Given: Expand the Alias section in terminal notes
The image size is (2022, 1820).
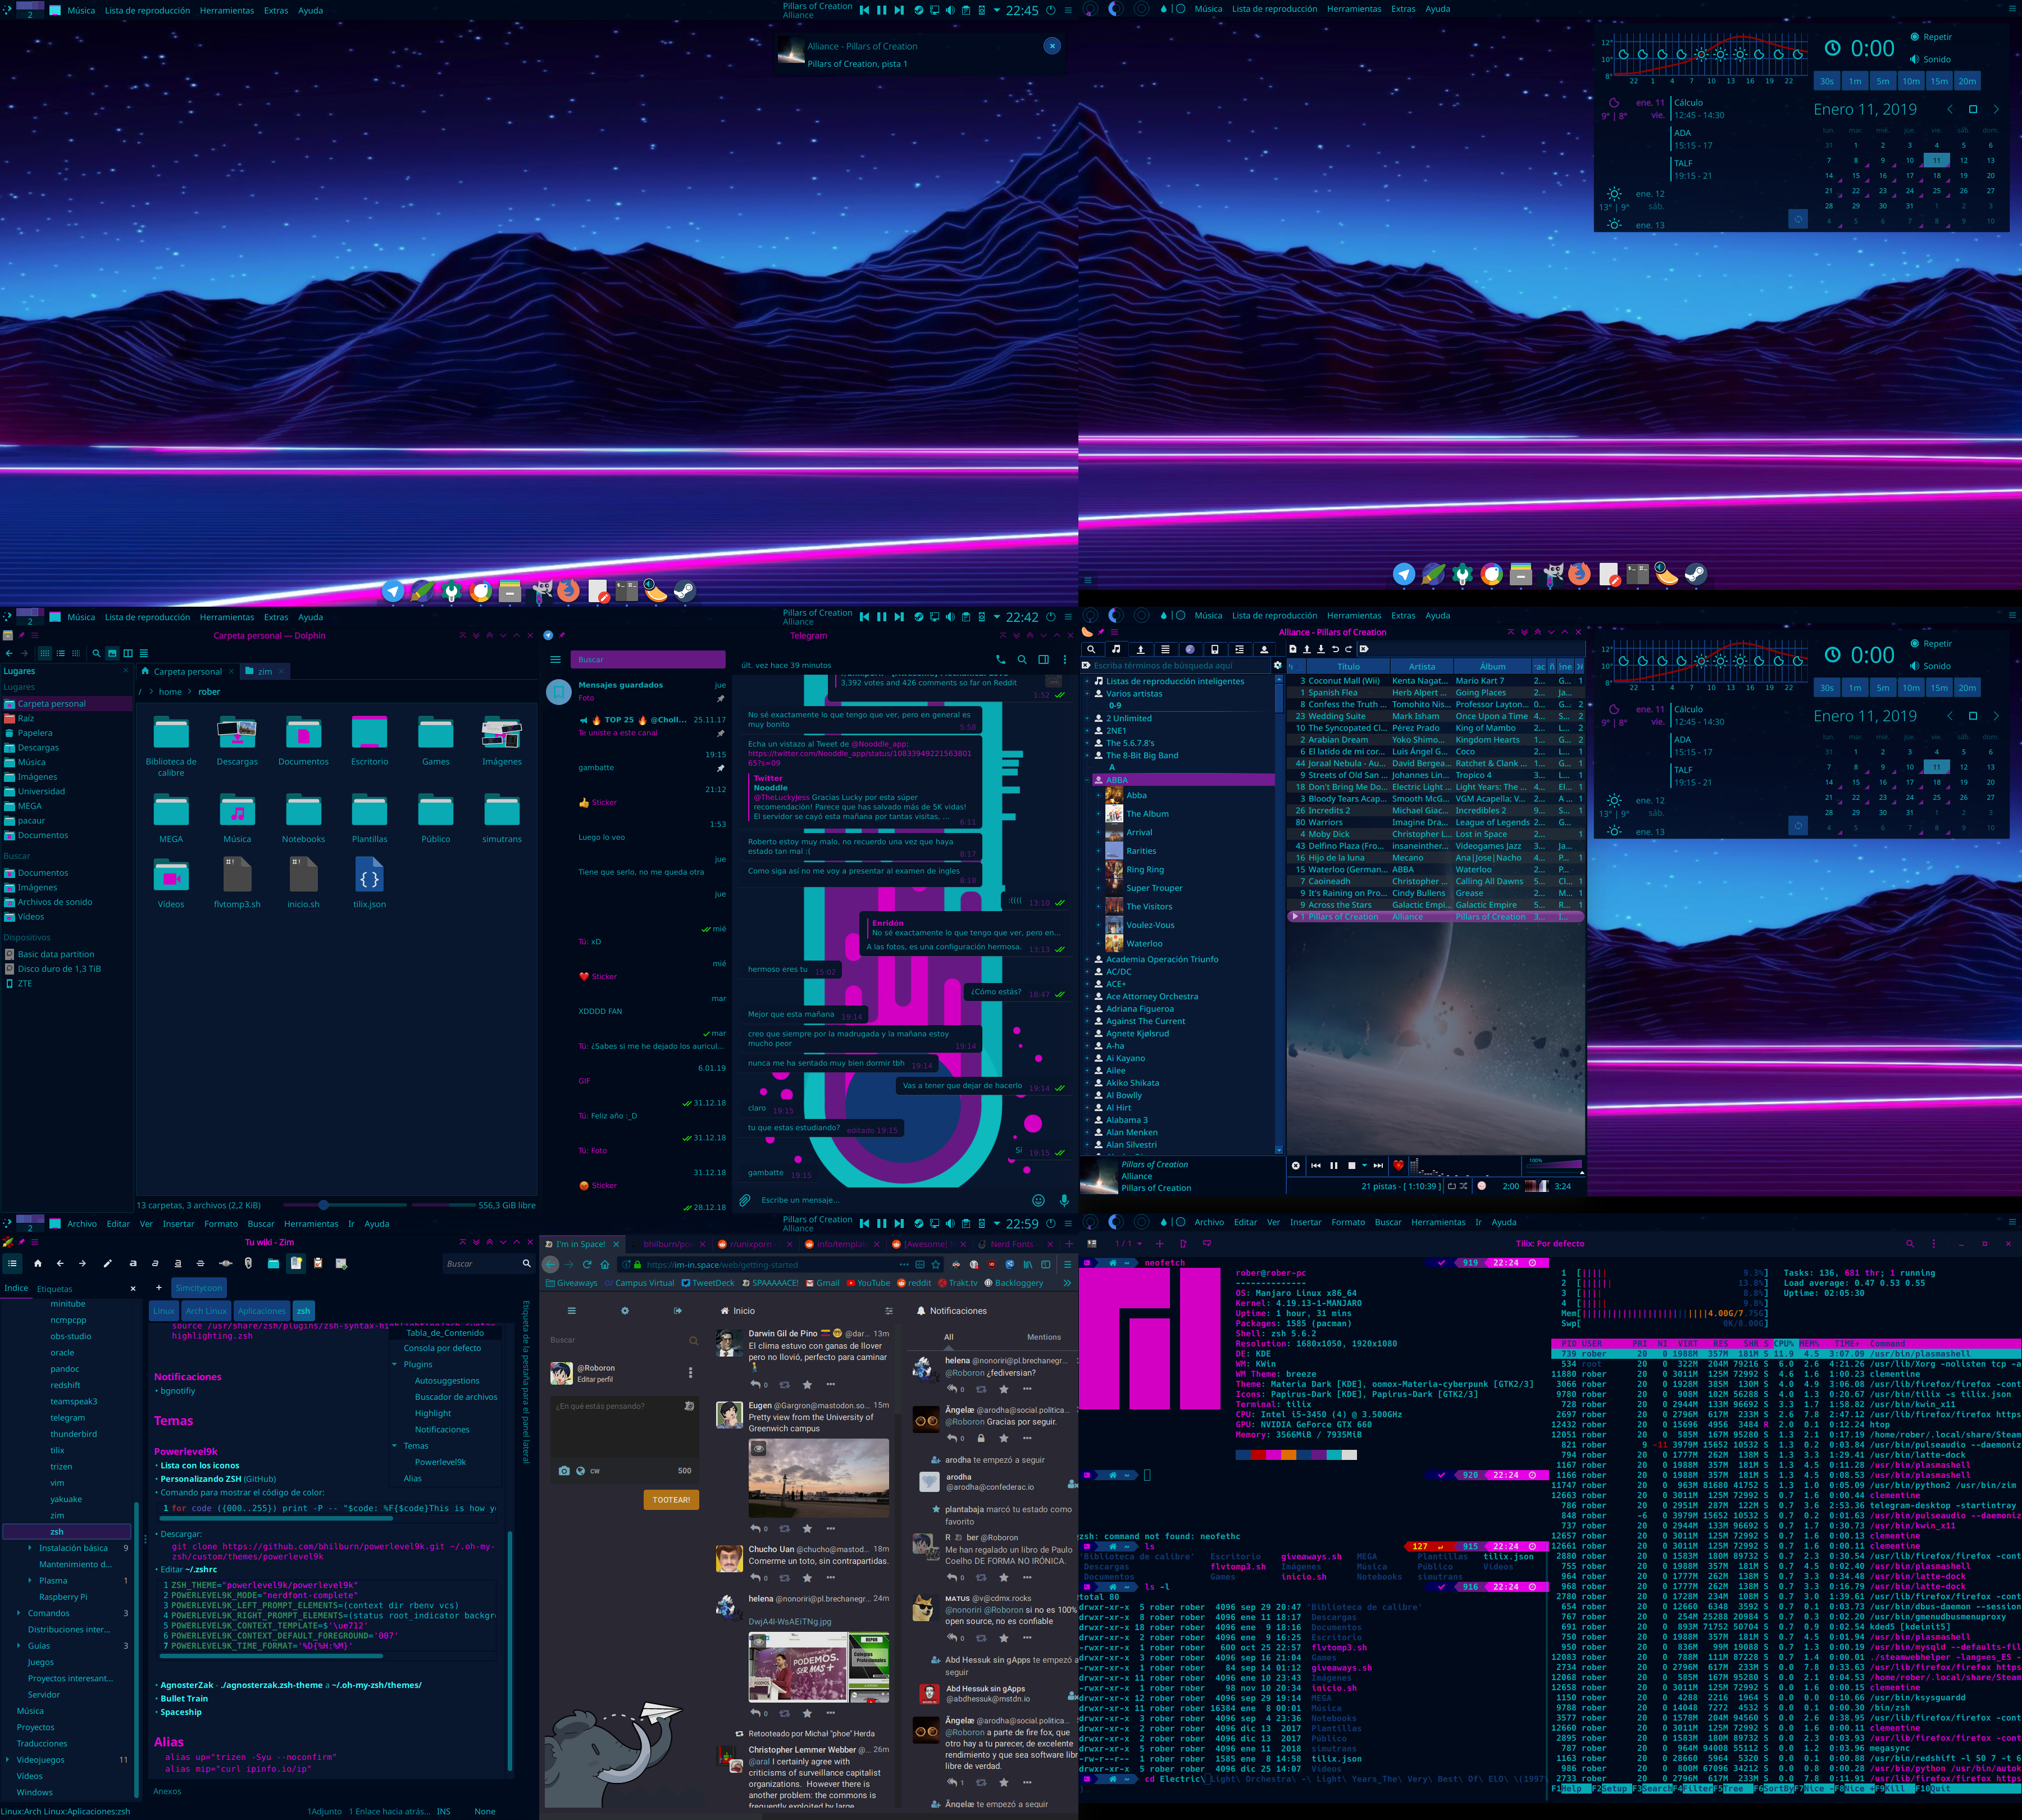Looking at the screenshot, I should click(413, 1477).
